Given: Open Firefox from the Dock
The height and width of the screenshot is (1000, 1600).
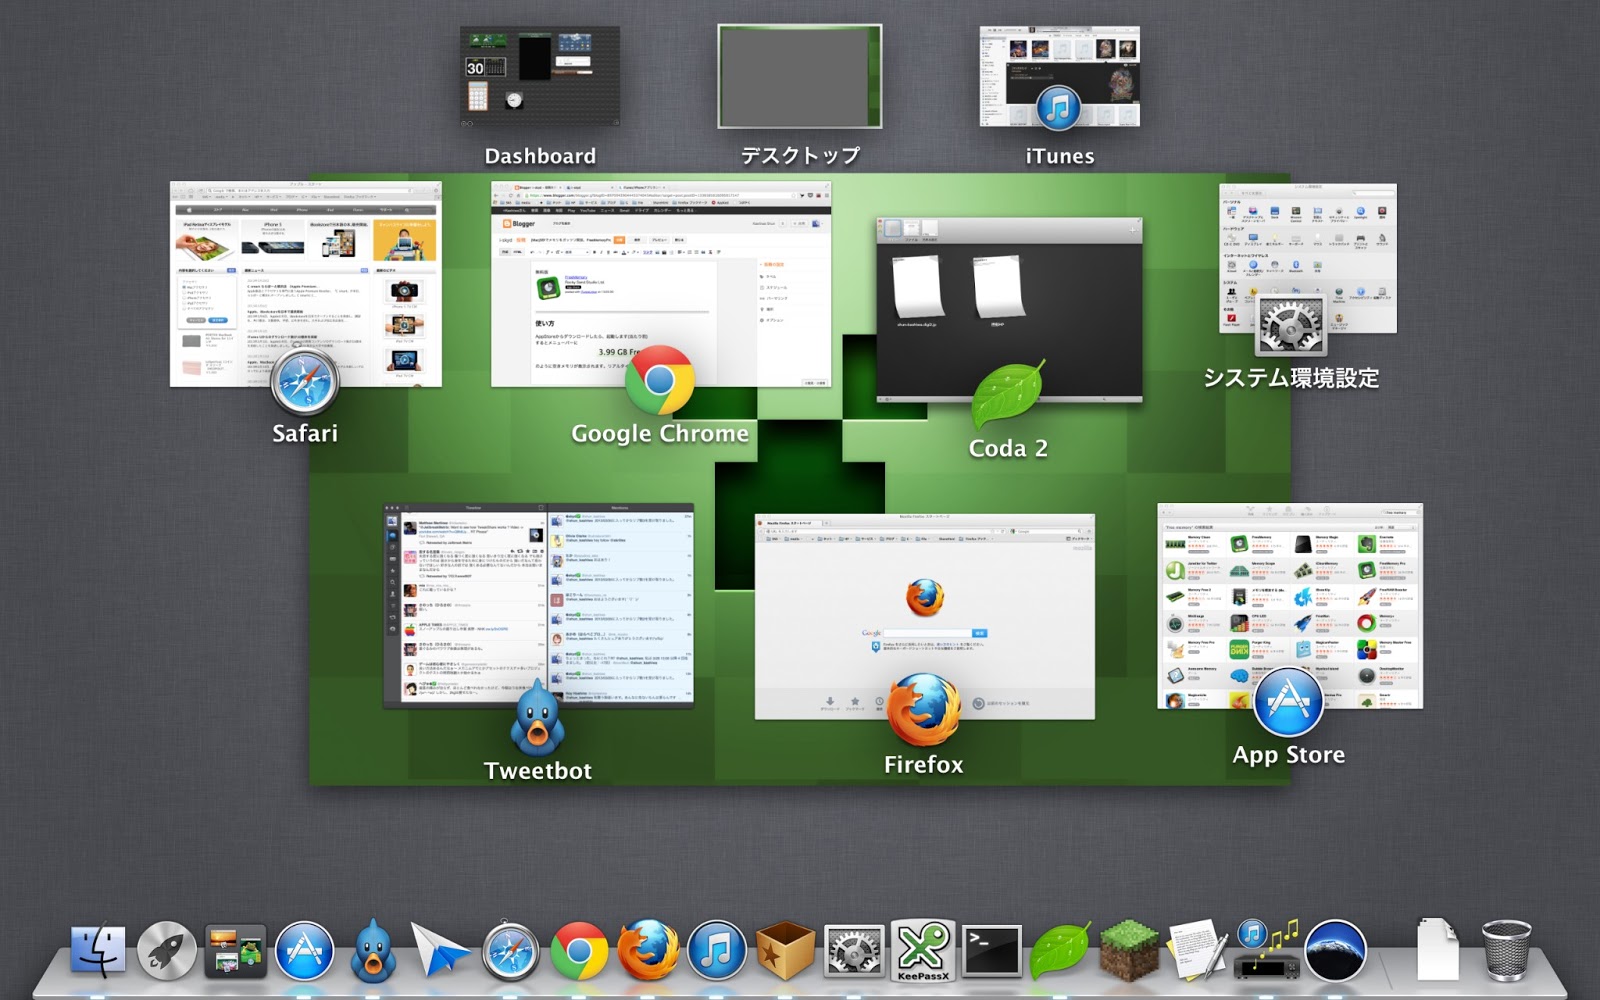Looking at the screenshot, I should (648, 950).
